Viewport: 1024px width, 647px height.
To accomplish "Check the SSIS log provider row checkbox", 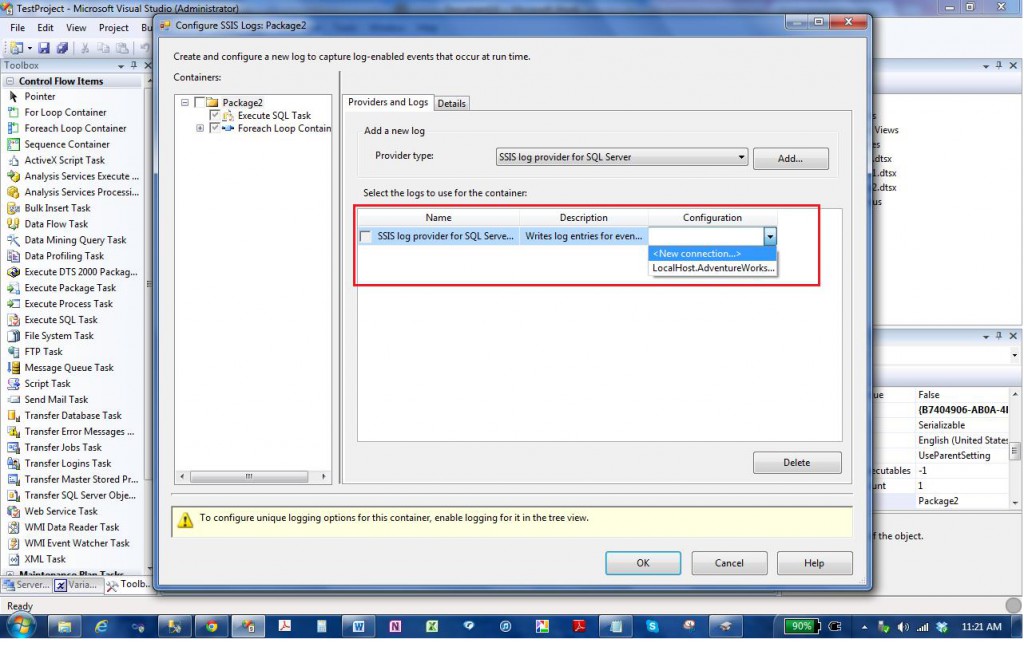I will pyautogui.click(x=366, y=237).
